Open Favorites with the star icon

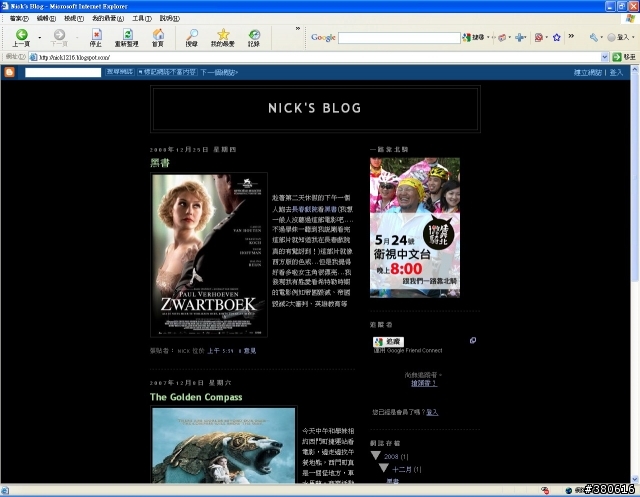coord(223,38)
